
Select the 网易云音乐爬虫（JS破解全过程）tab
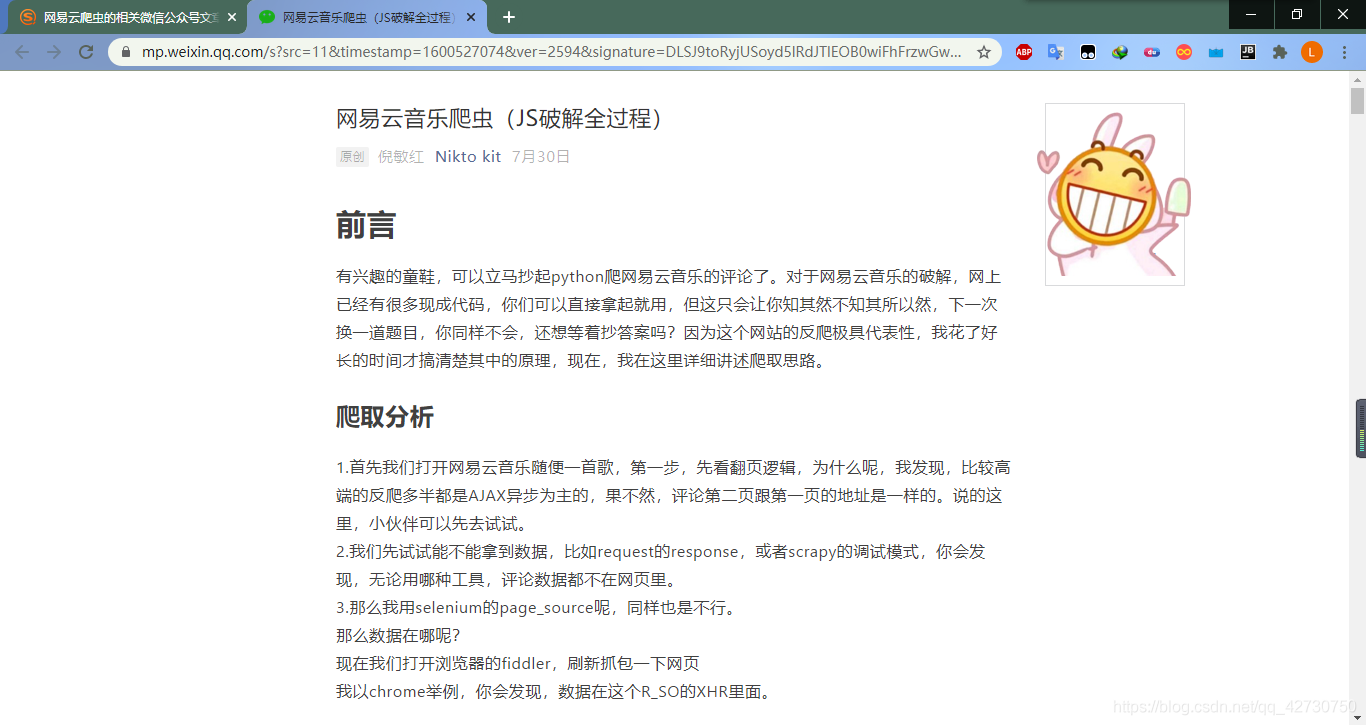[368, 17]
